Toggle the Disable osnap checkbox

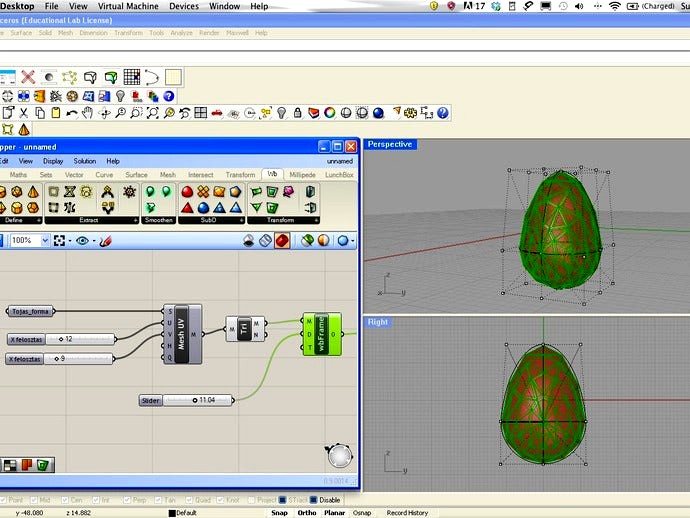313,500
